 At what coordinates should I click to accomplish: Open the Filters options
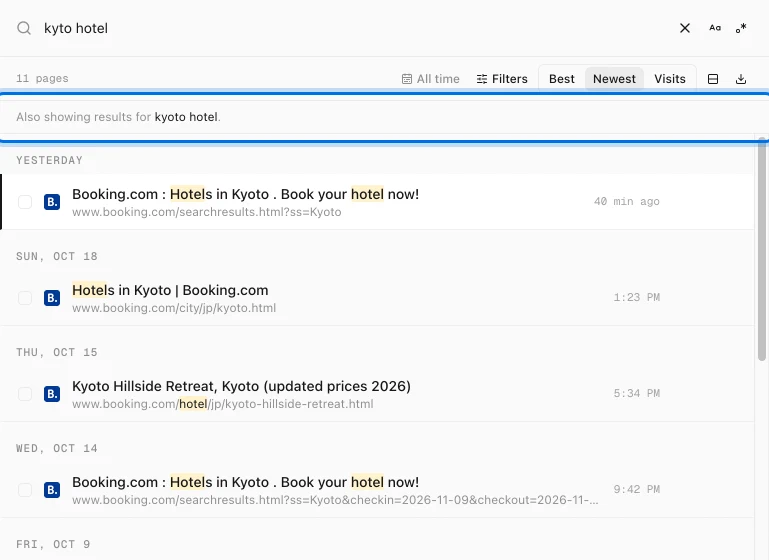[502, 79]
